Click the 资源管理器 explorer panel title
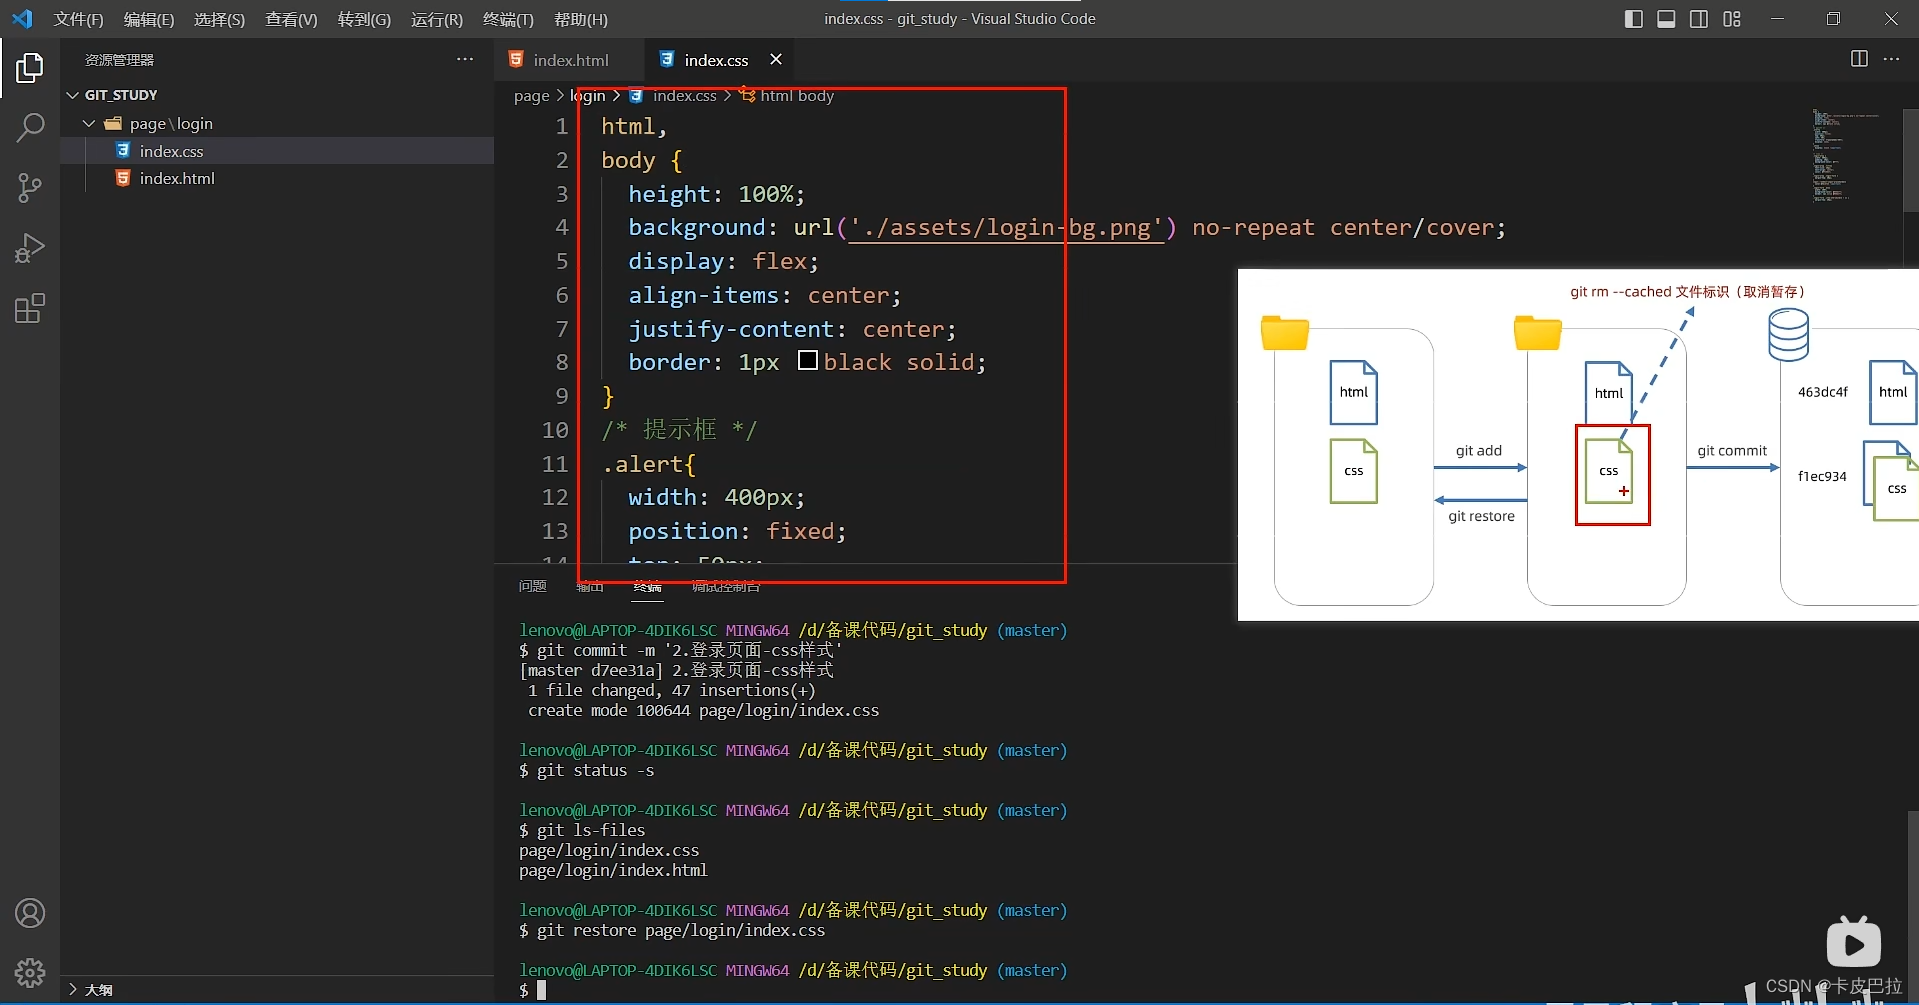Viewport: 1919px width, 1005px height. click(x=119, y=60)
